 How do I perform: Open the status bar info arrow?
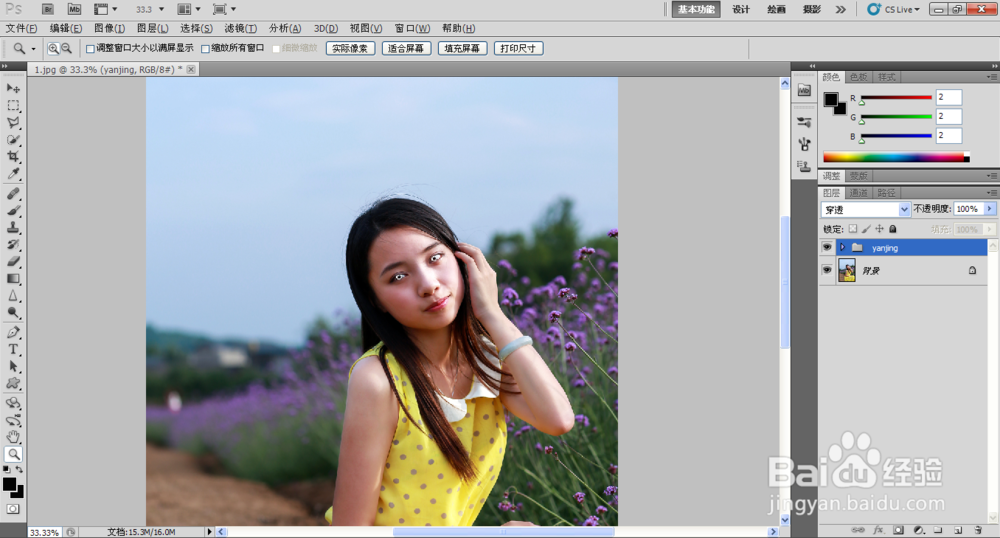click(209, 532)
